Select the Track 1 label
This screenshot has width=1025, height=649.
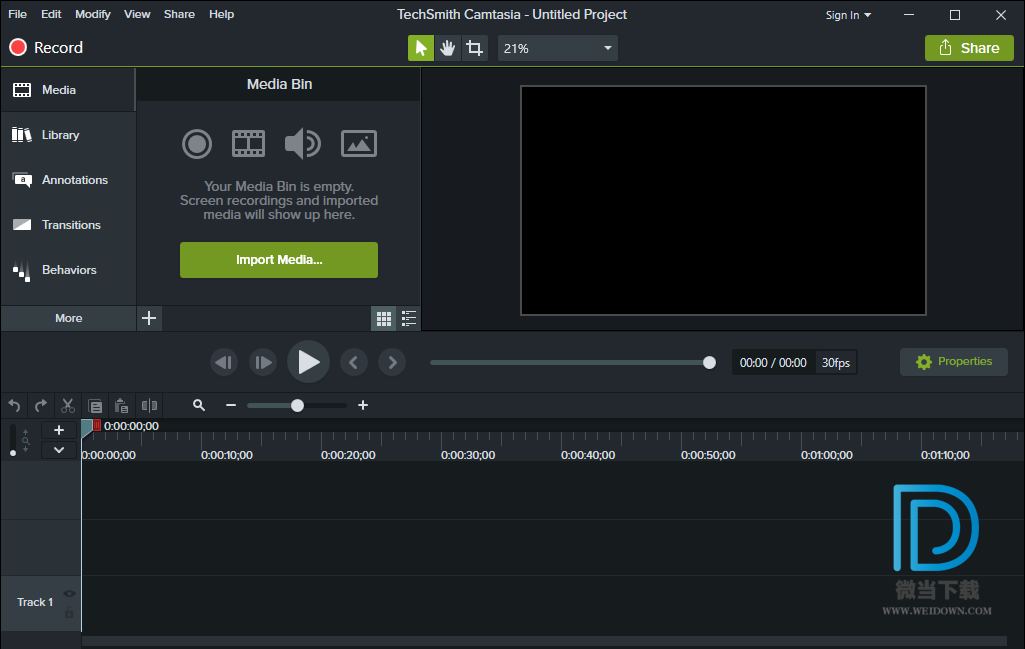pyautogui.click(x=35, y=602)
